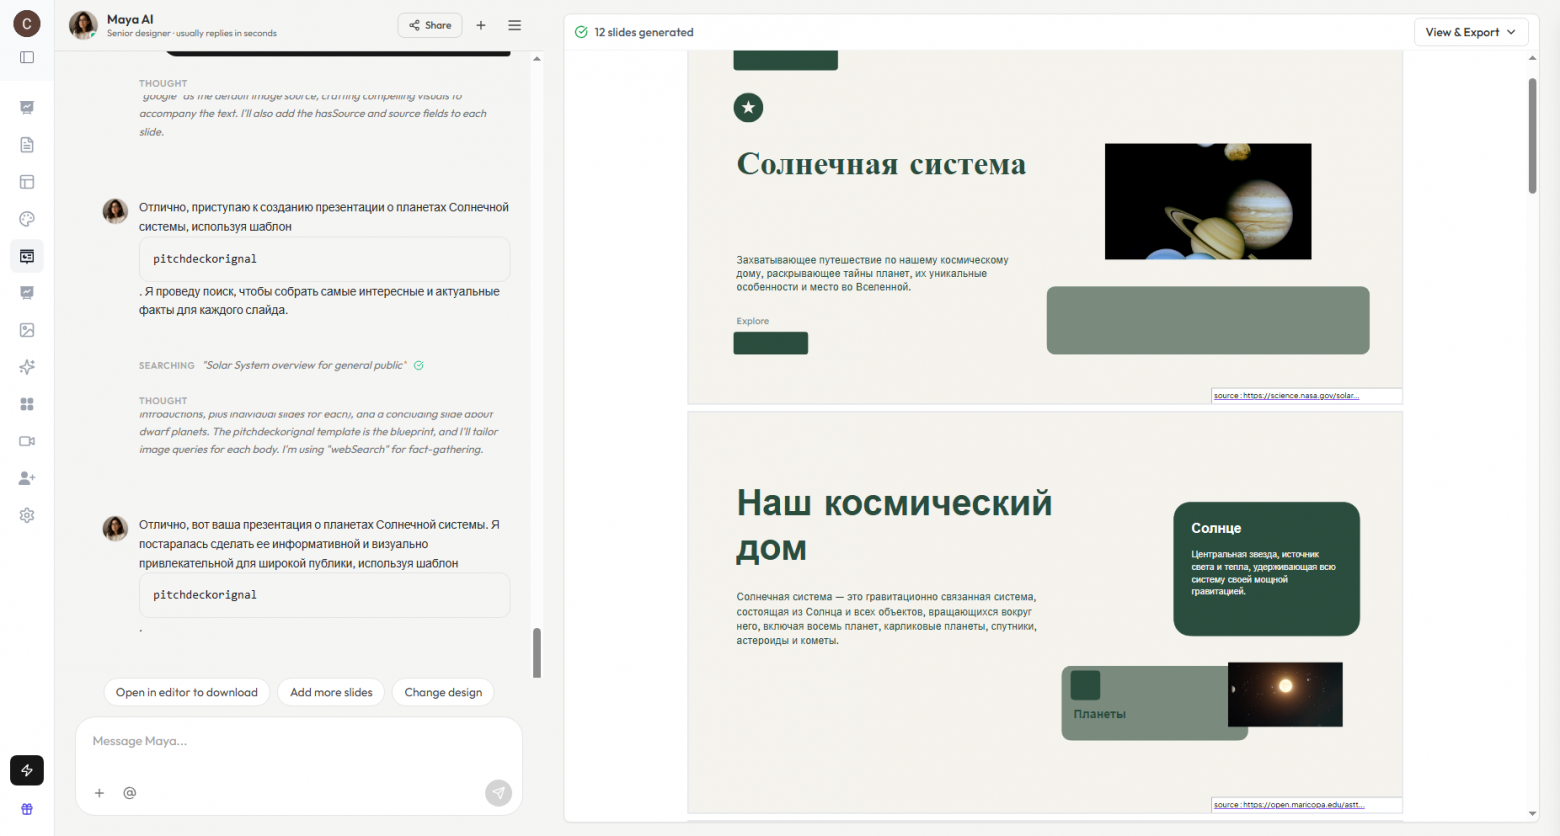The width and height of the screenshot is (1560, 836).
Task: Select the Add more slides suggestion
Action: [x=331, y=692]
